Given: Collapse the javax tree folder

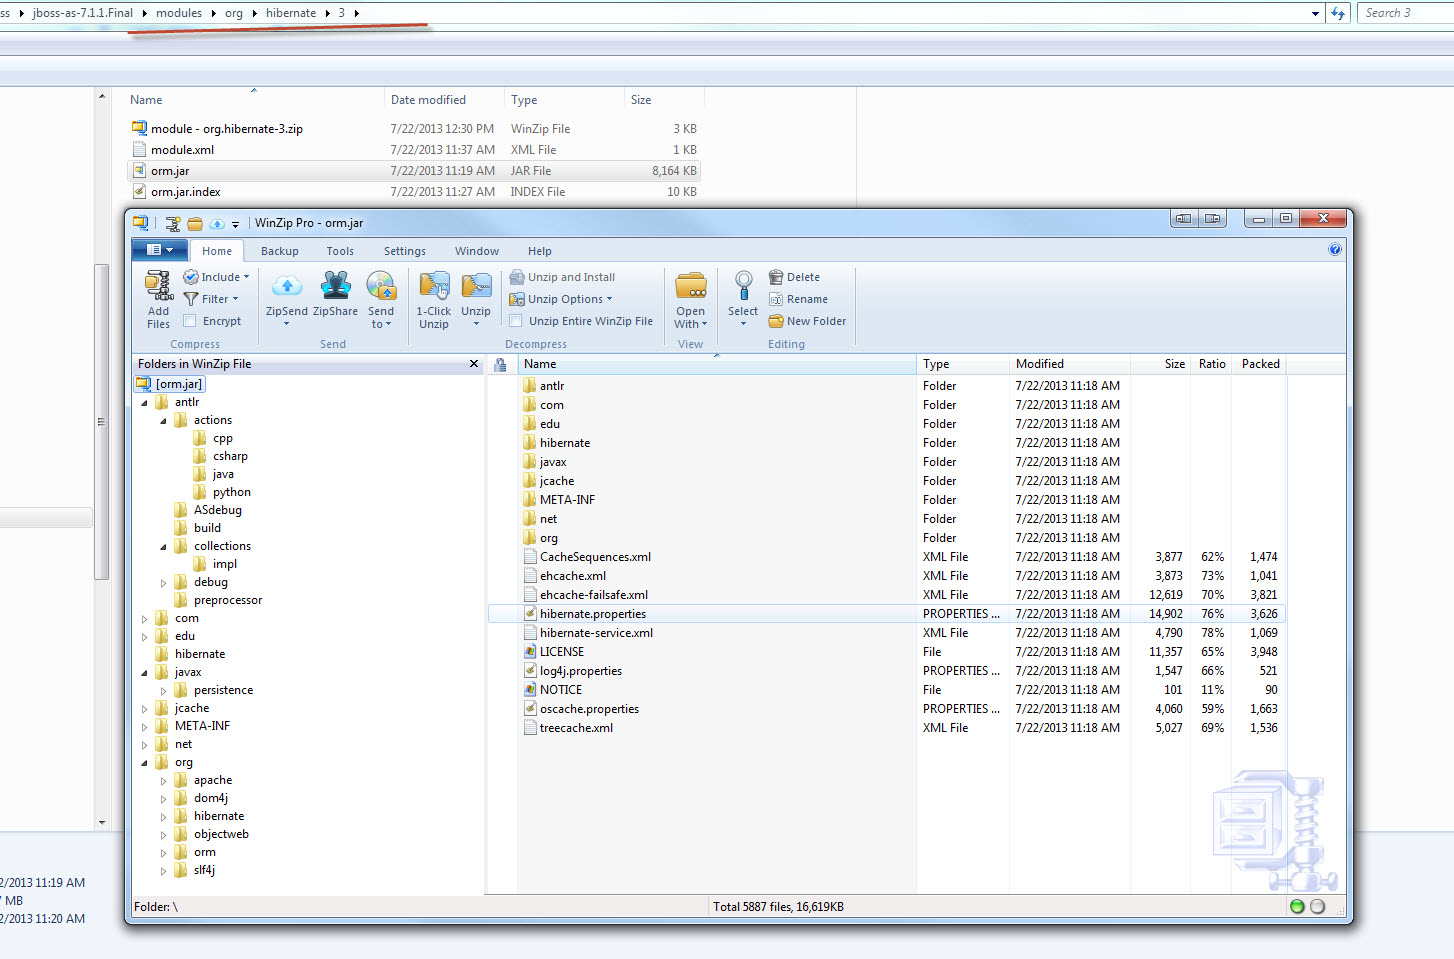Looking at the screenshot, I should [144, 673].
